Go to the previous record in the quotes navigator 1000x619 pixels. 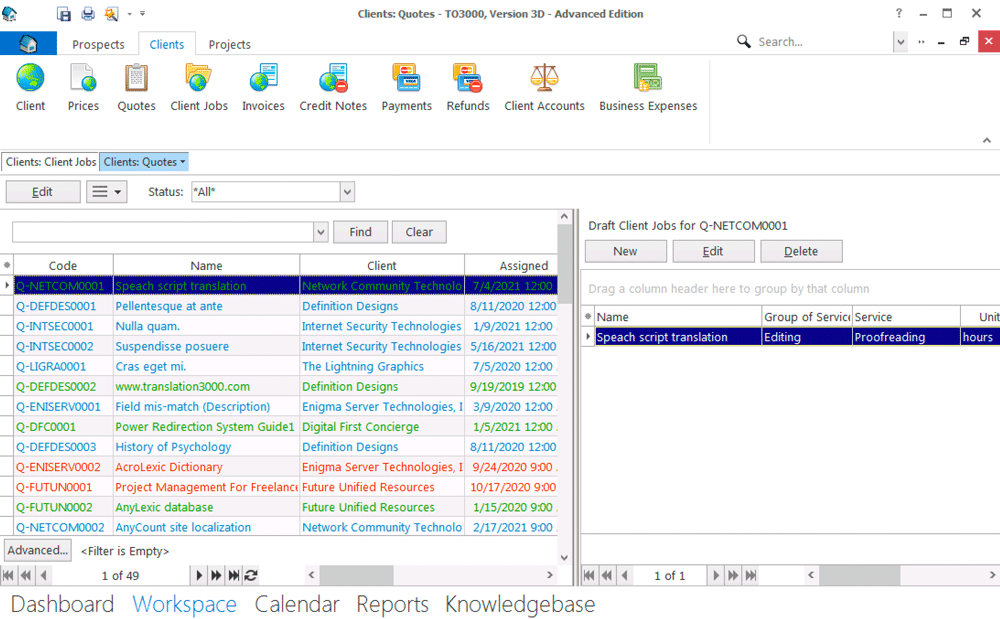tap(43, 575)
